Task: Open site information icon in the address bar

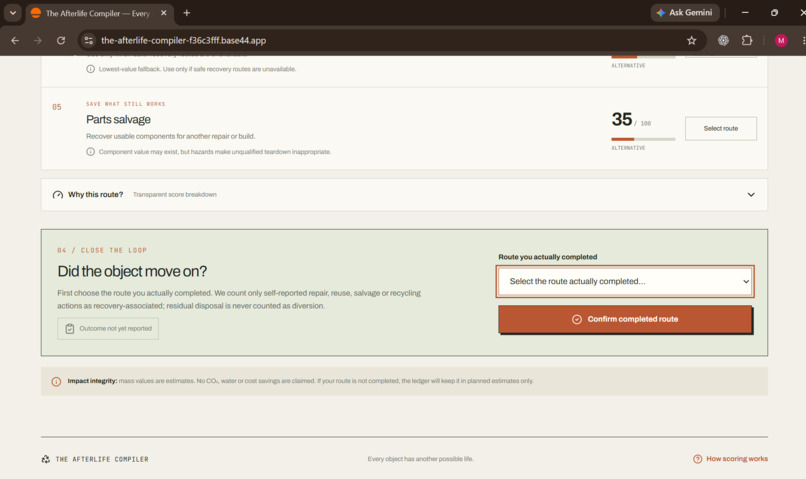Action: [88, 40]
